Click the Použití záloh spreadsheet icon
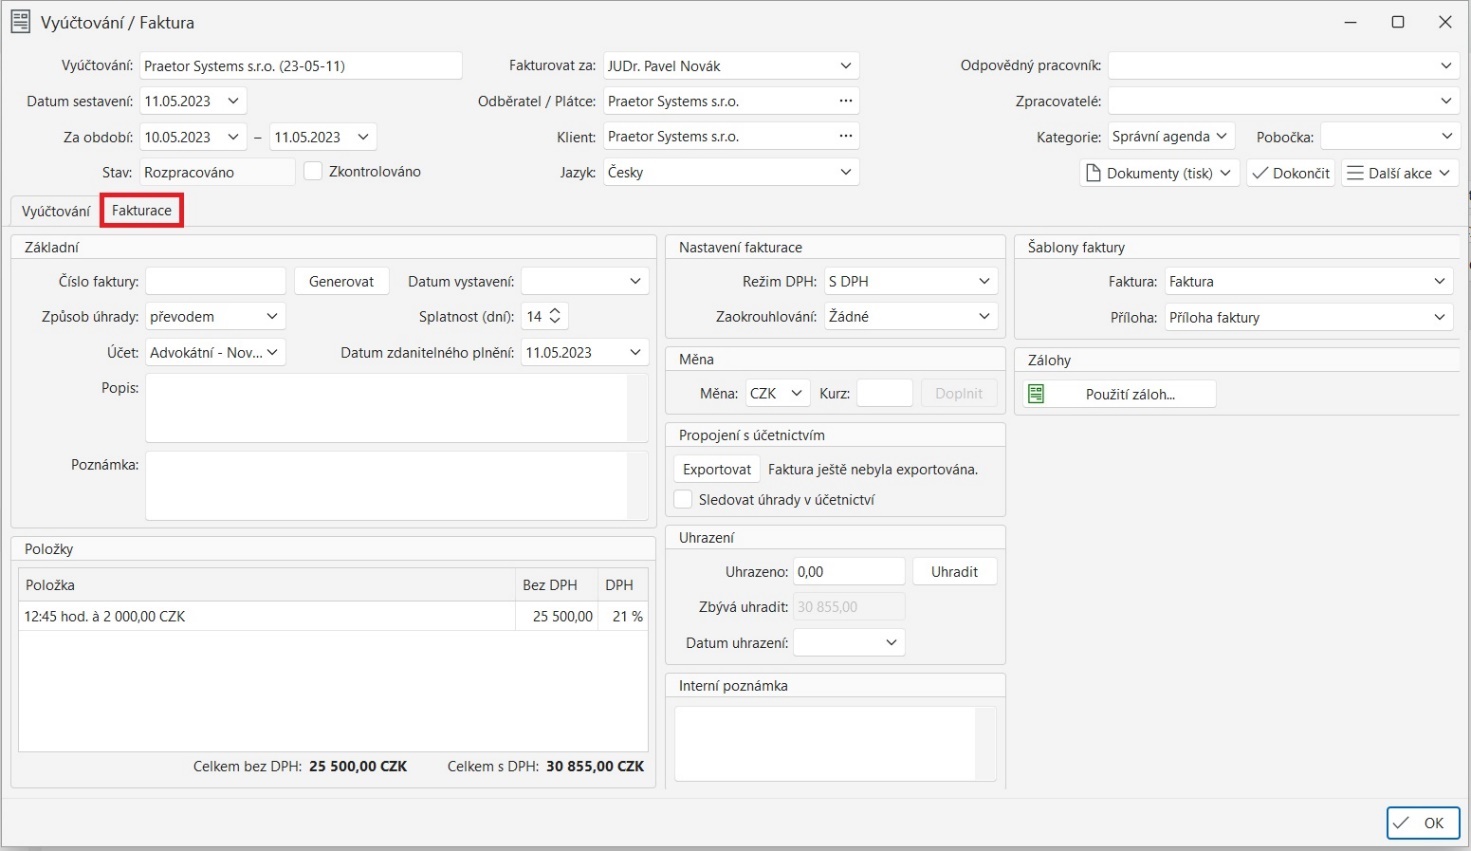Image resolution: width=1471 pixels, height=851 pixels. pyautogui.click(x=1036, y=394)
